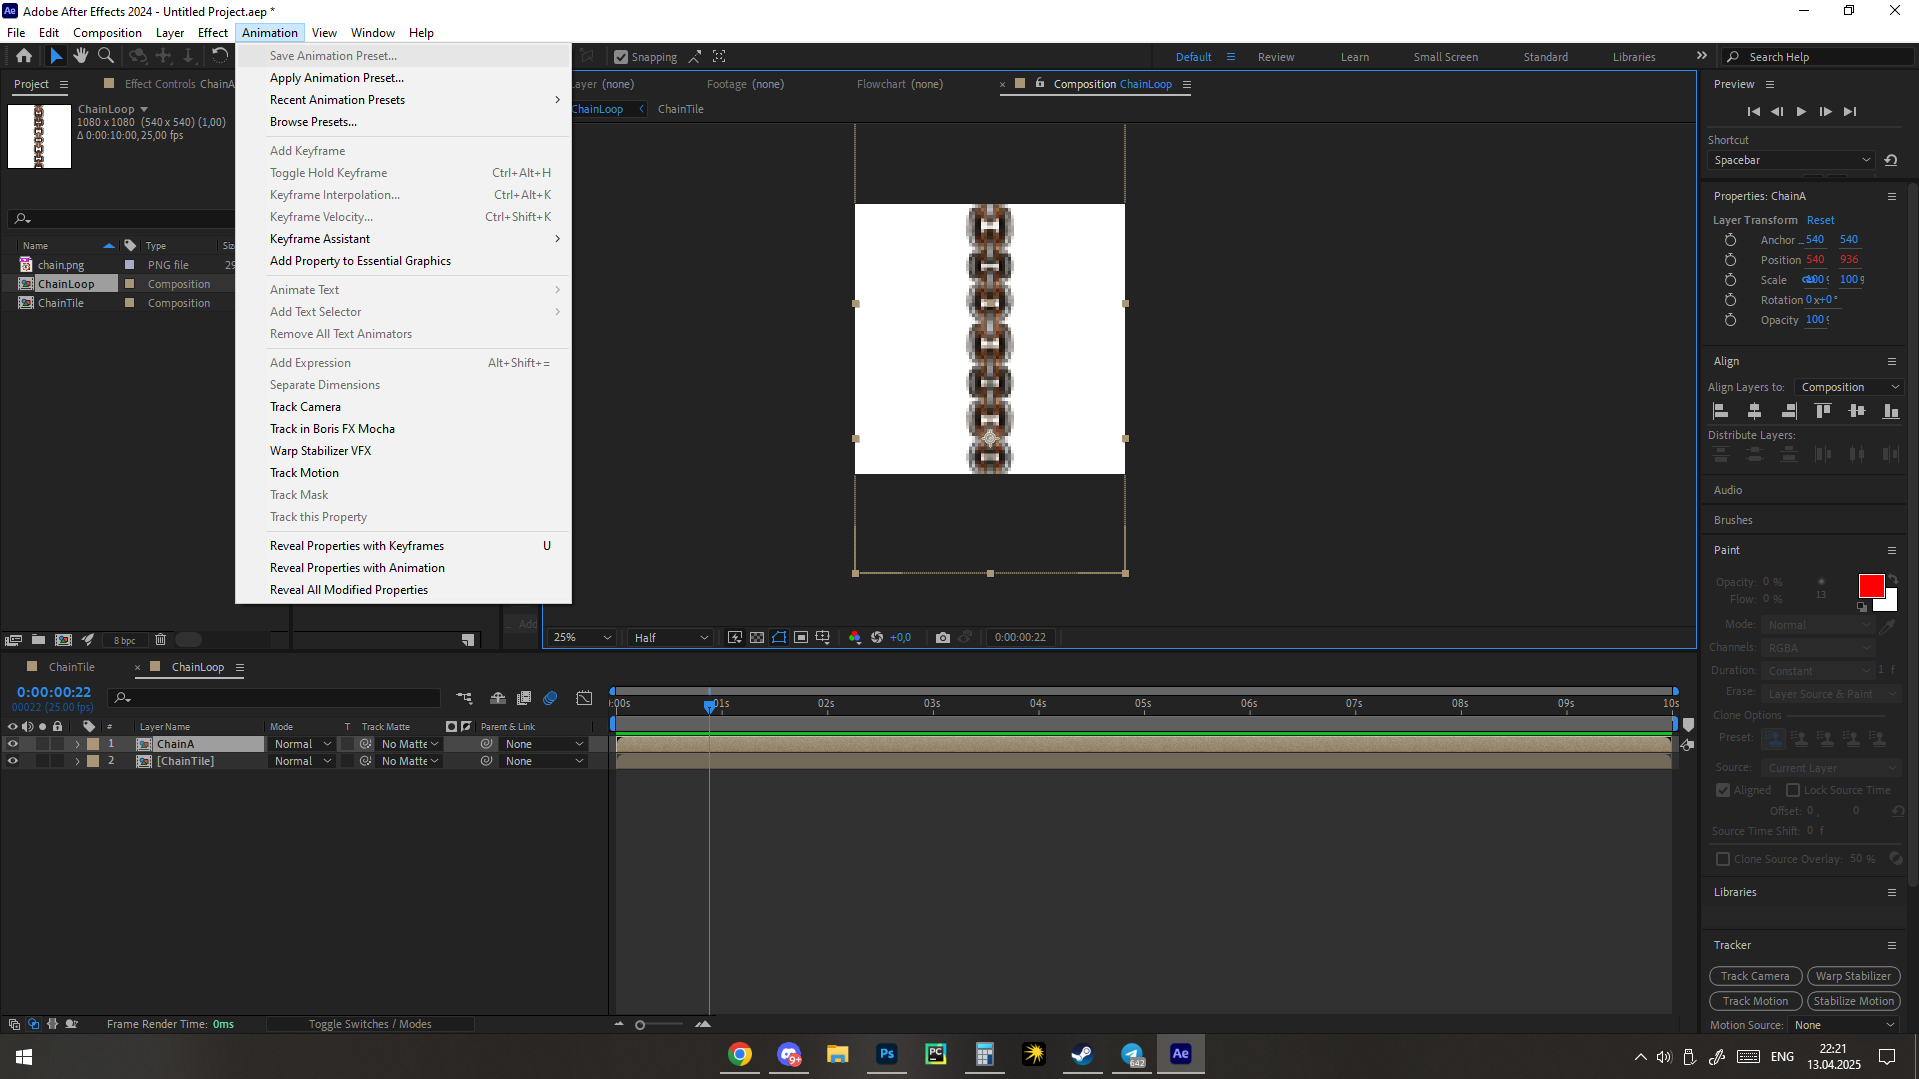Image resolution: width=1919 pixels, height=1079 pixels.
Task: Select the Hand tool in the toolbar
Action: [81, 55]
